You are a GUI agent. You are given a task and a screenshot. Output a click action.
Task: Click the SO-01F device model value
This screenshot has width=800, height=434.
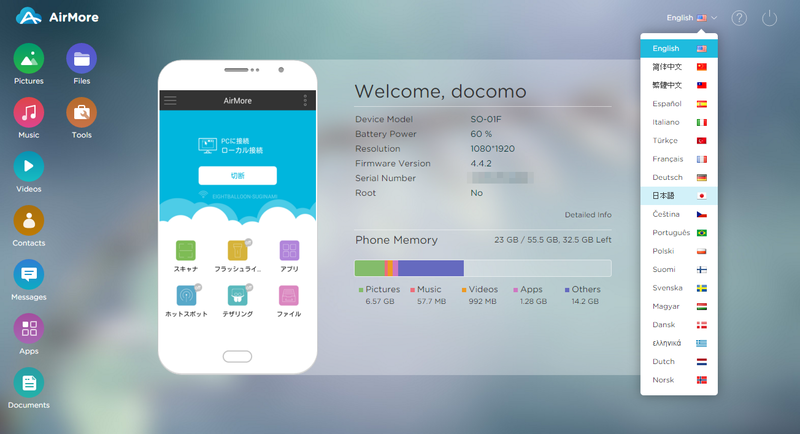(x=486, y=119)
